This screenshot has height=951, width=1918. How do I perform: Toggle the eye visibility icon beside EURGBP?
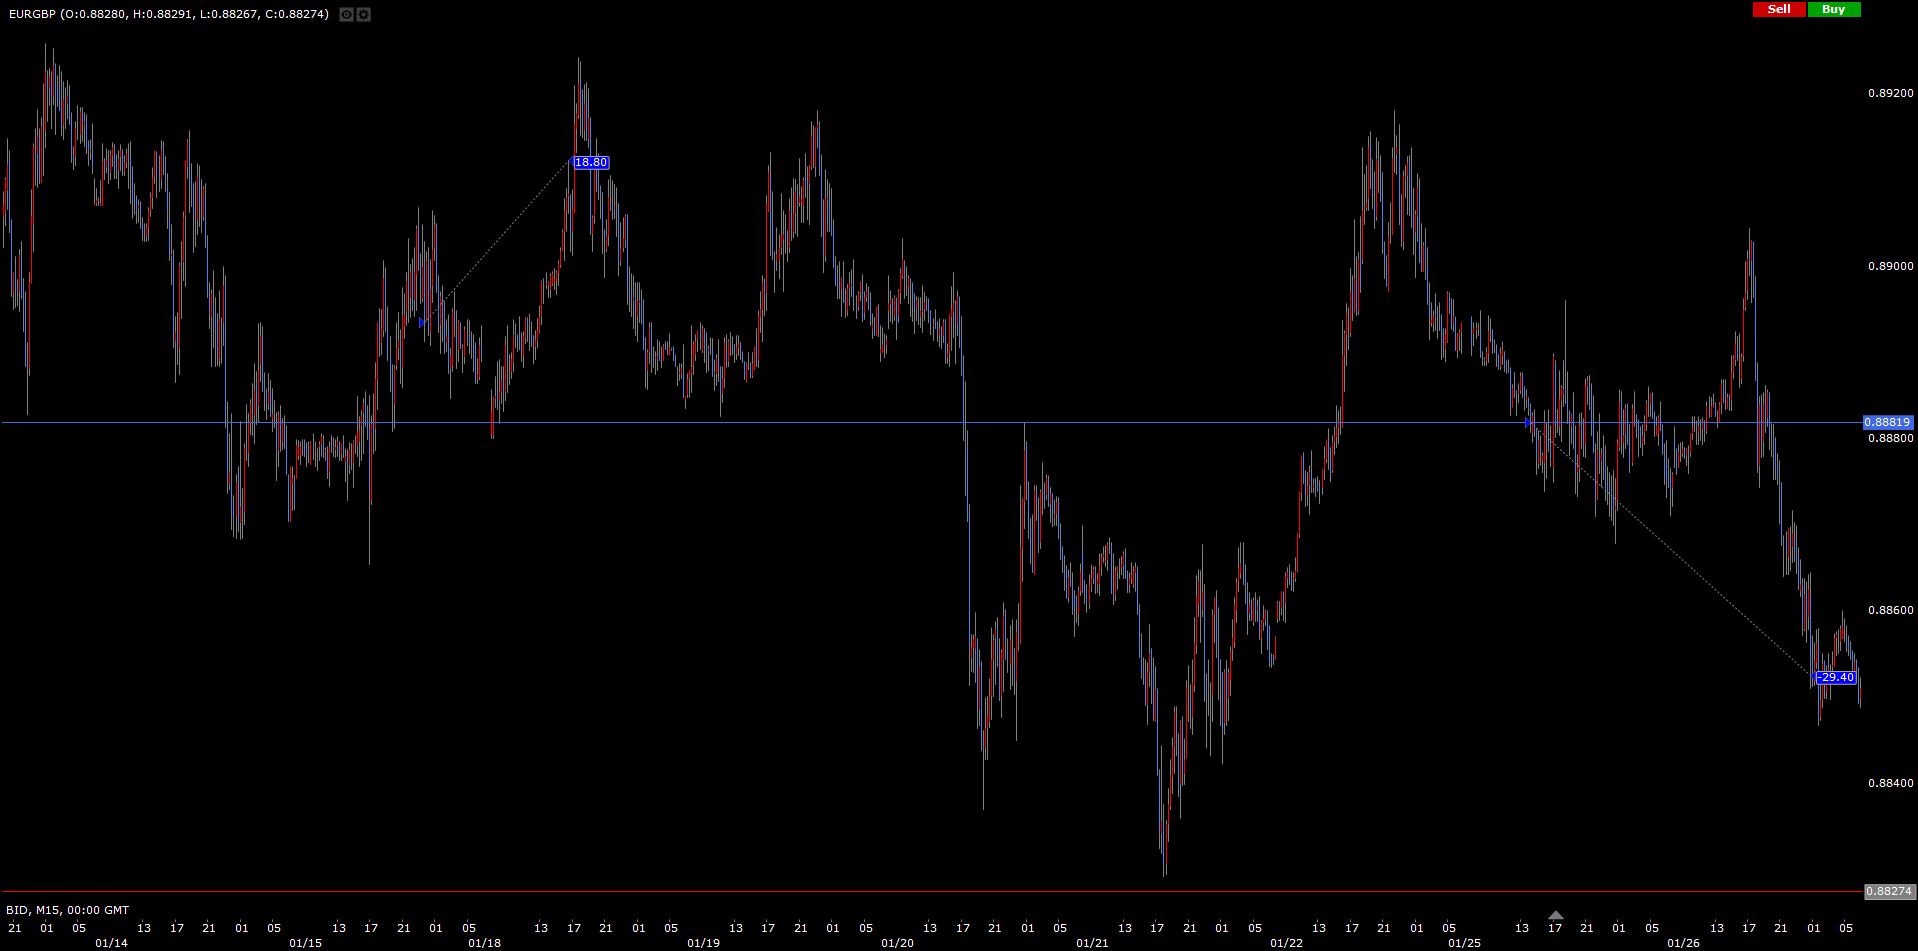point(346,14)
